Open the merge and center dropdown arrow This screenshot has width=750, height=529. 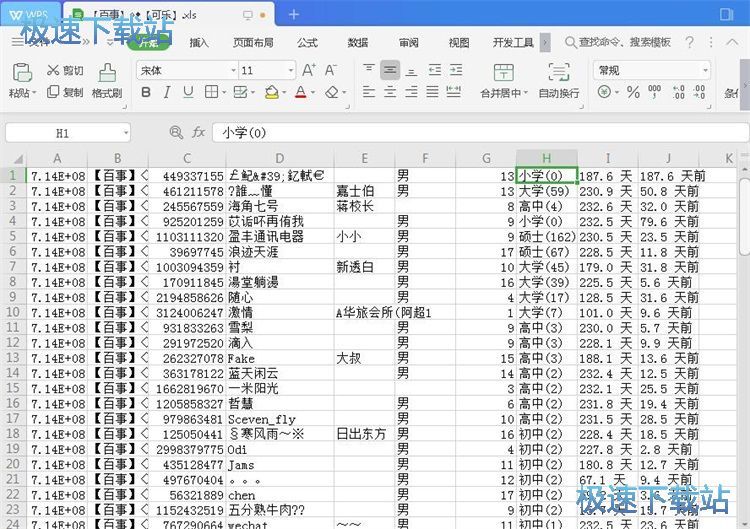coord(526,93)
